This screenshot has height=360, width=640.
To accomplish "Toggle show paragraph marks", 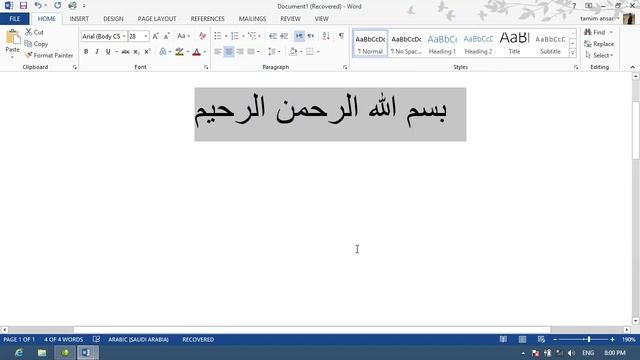I will 341,36.
